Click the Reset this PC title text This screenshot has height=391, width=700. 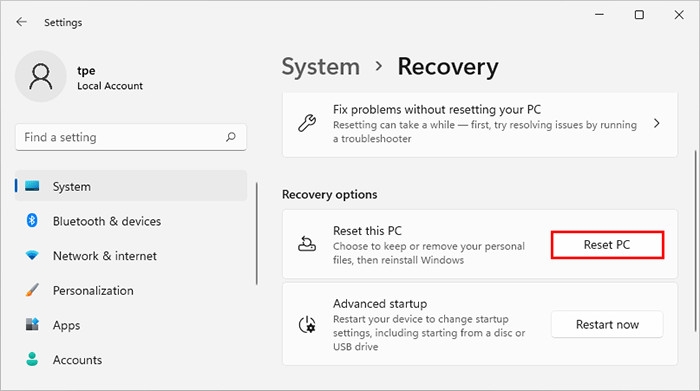pos(367,231)
